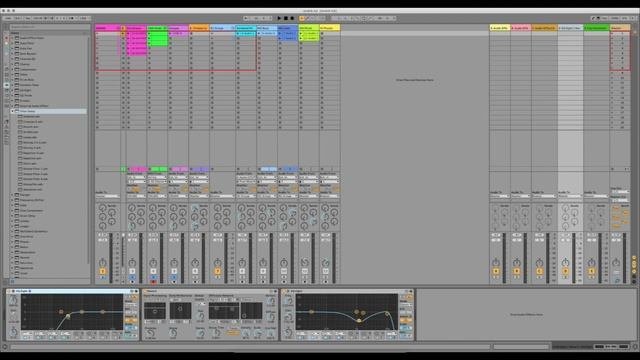The height and width of the screenshot is (360, 640).
Task: Select the first EQ Eight device title bar
Action: click(x=73, y=291)
